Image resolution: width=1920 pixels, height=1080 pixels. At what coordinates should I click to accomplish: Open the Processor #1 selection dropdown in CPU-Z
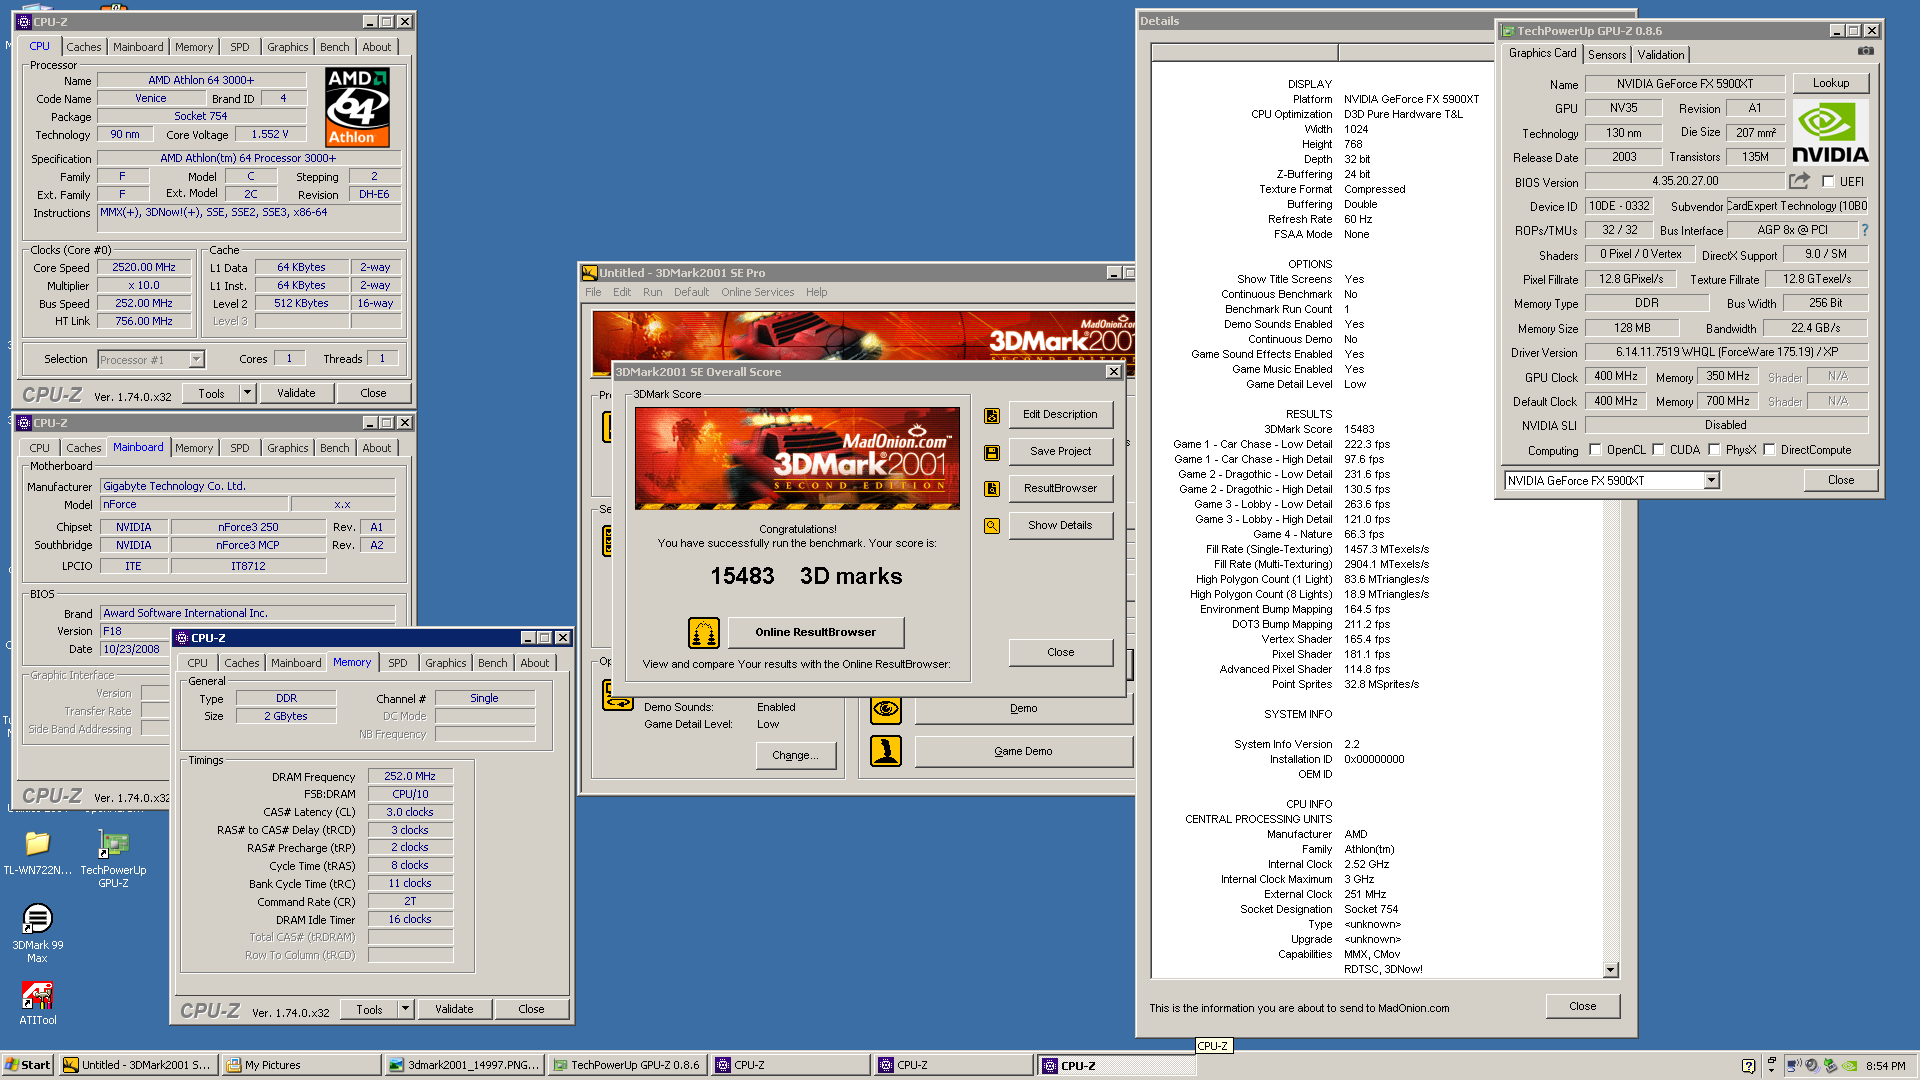196,360
